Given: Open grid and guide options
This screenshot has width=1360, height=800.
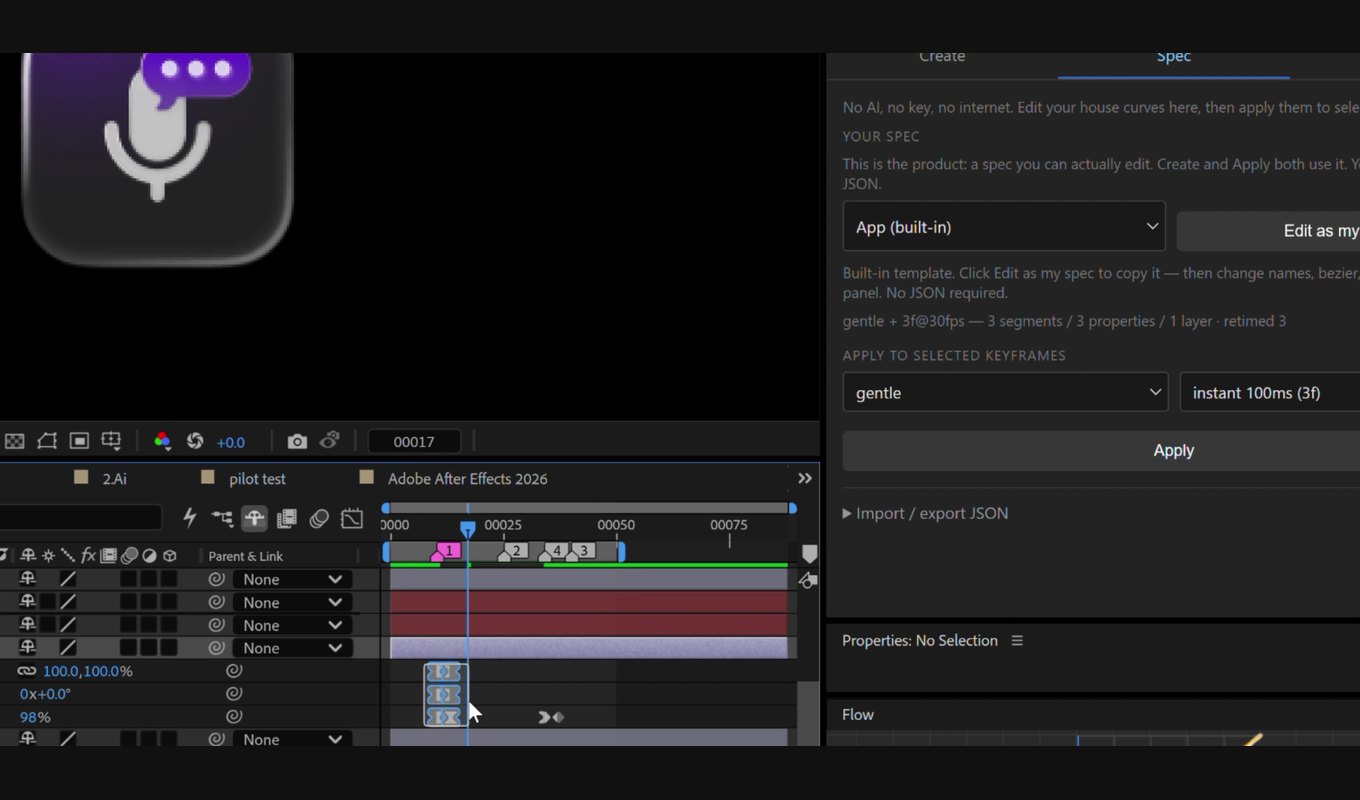Looking at the screenshot, I should 111,441.
